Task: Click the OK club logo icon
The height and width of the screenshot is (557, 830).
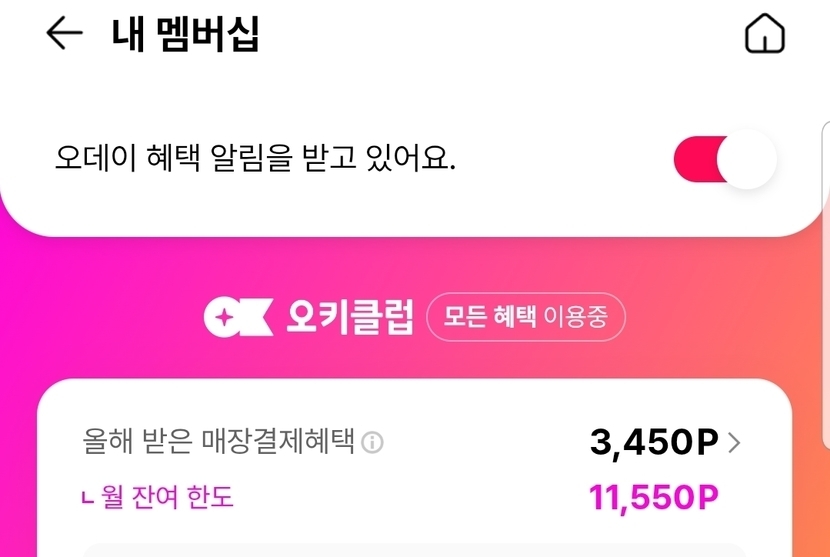Action: [237, 318]
